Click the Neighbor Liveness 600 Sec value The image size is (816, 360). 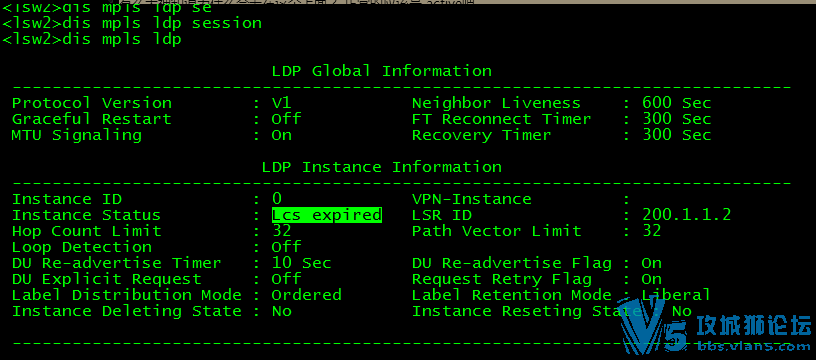677,102
